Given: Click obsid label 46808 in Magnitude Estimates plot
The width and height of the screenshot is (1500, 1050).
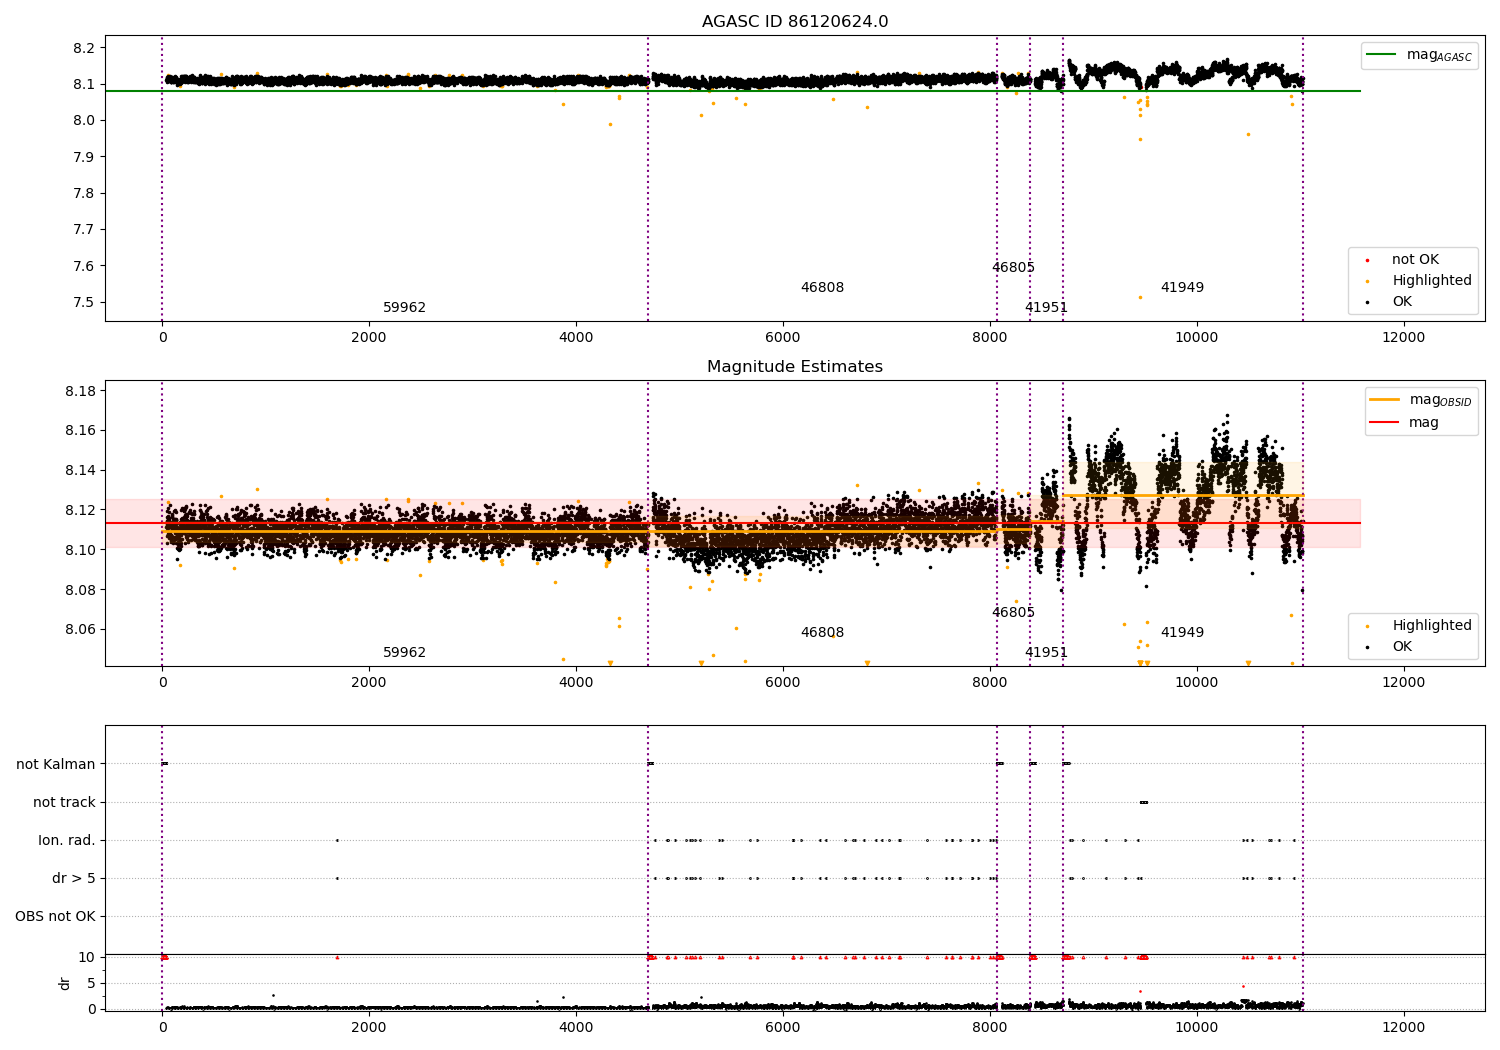Looking at the screenshot, I should point(822,633).
